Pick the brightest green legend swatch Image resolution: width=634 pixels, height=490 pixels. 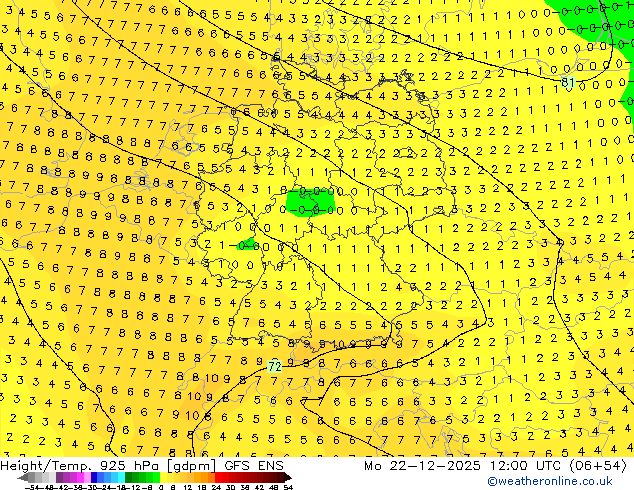coord(156,477)
